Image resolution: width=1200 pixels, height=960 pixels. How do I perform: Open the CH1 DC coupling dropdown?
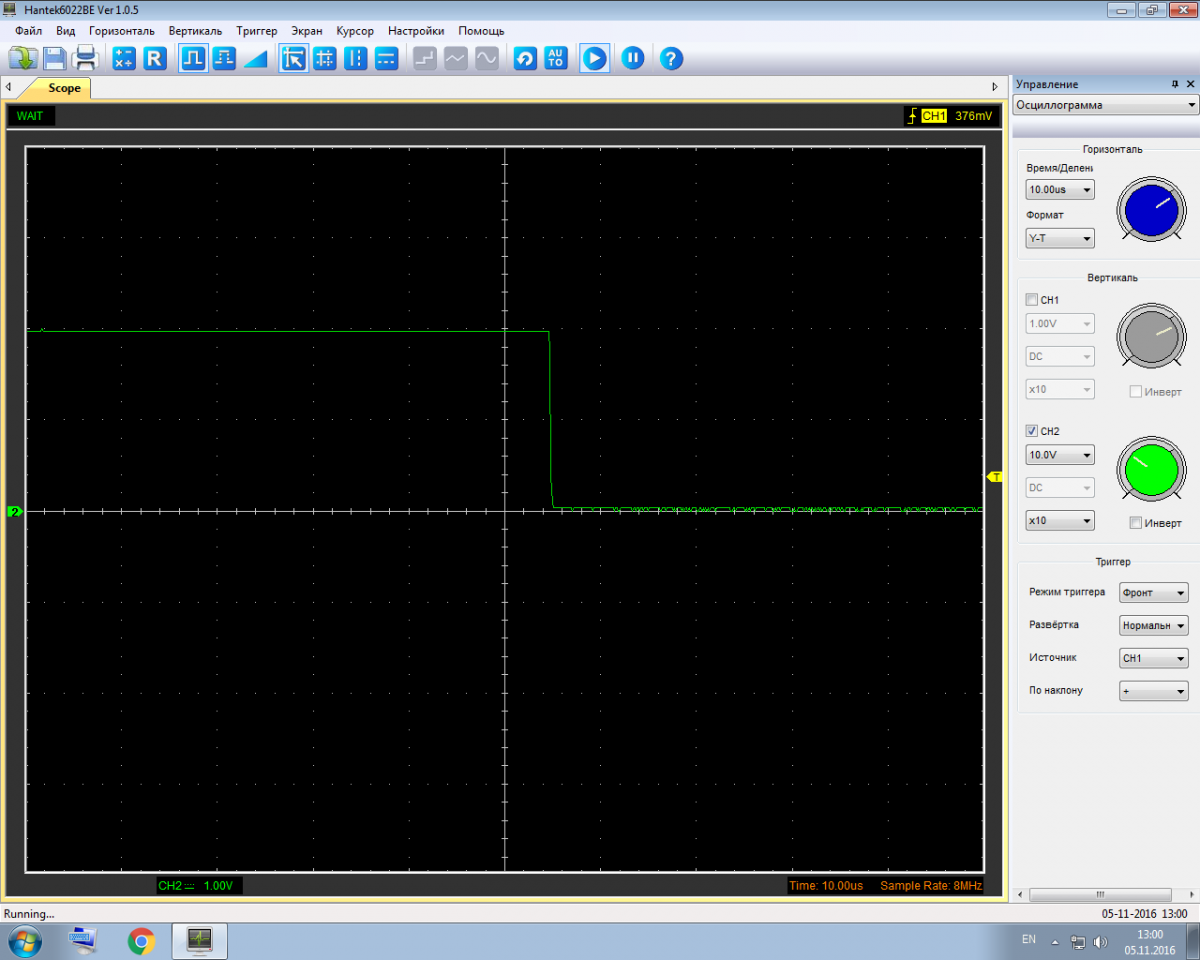coord(1060,356)
